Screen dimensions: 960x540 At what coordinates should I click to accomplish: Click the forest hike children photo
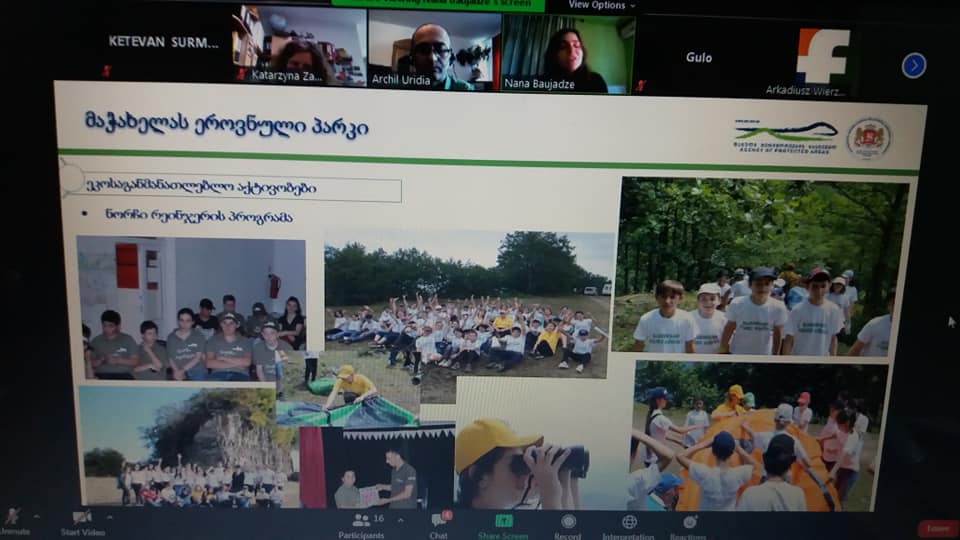click(x=761, y=266)
